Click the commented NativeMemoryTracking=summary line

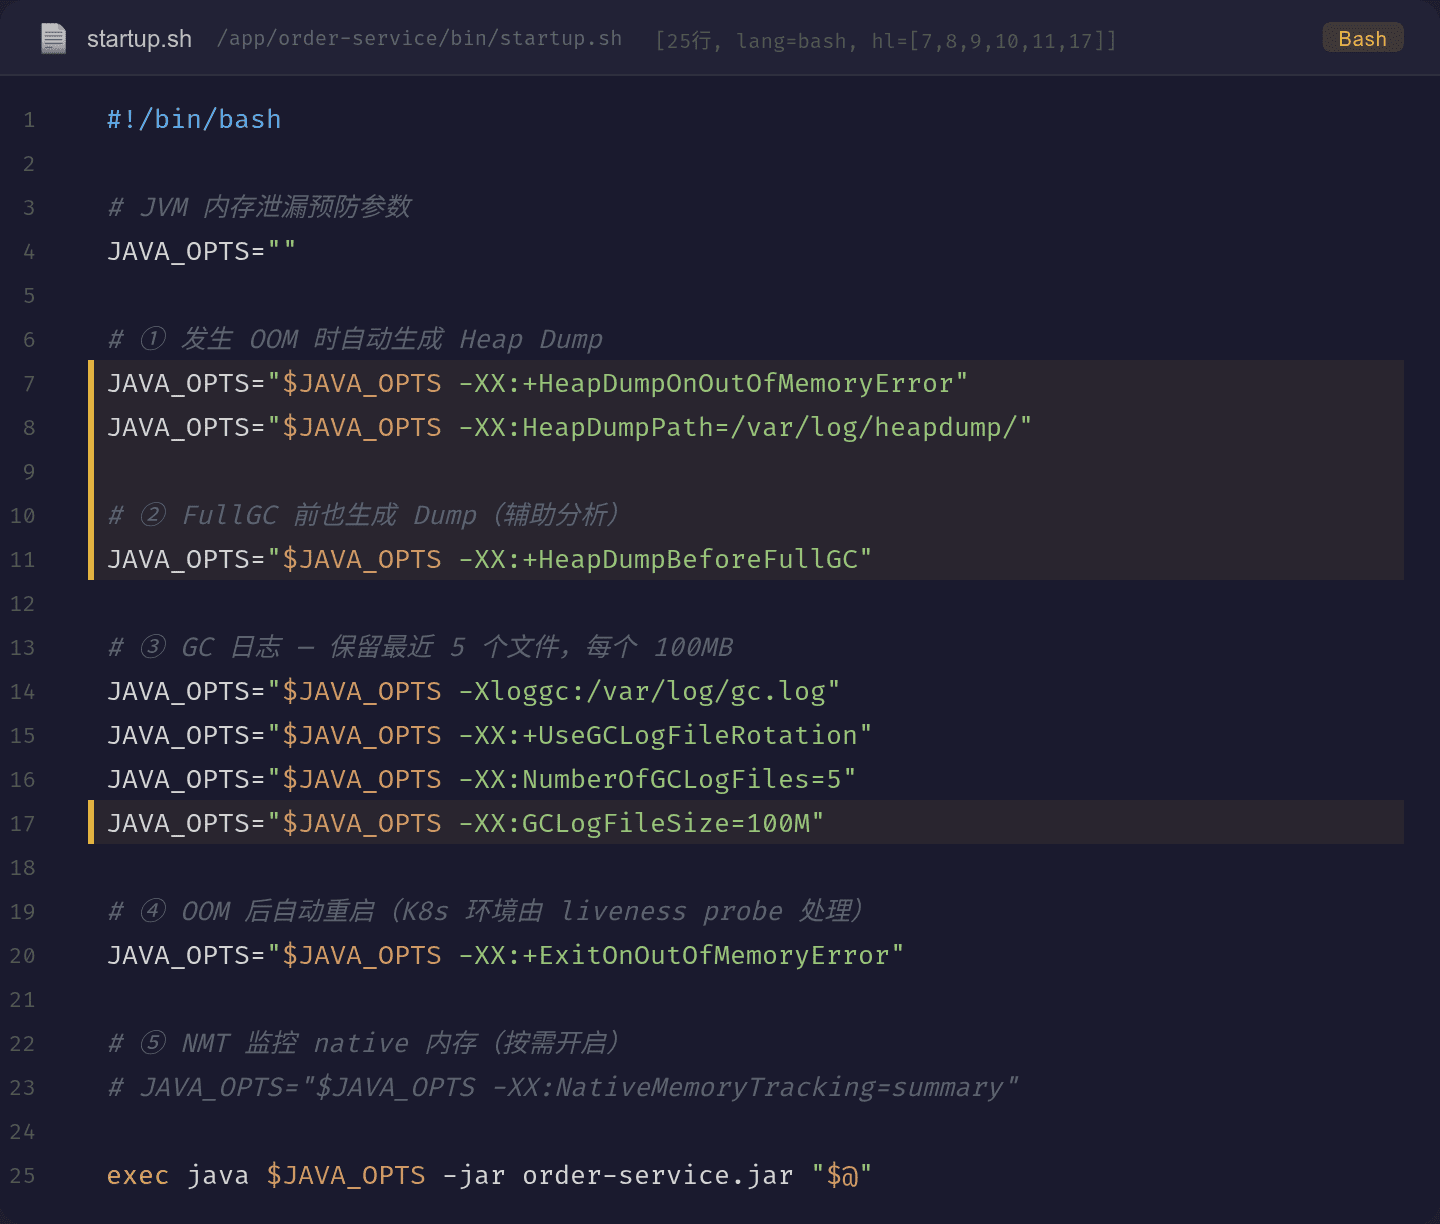click(564, 1087)
